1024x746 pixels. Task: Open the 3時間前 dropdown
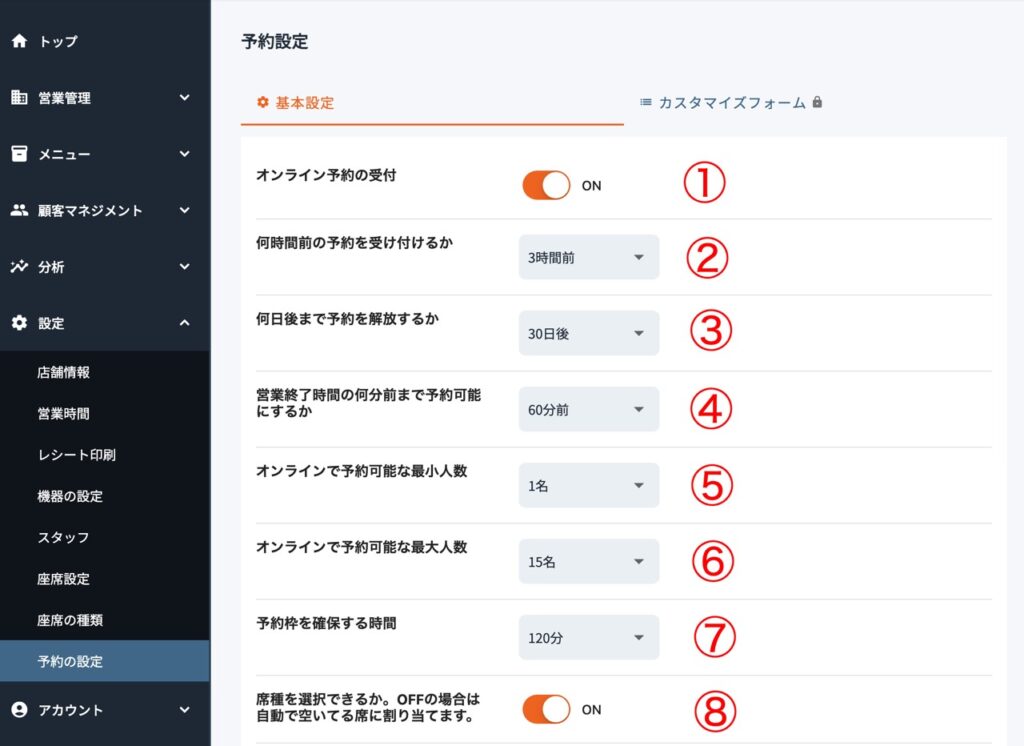tap(588, 257)
